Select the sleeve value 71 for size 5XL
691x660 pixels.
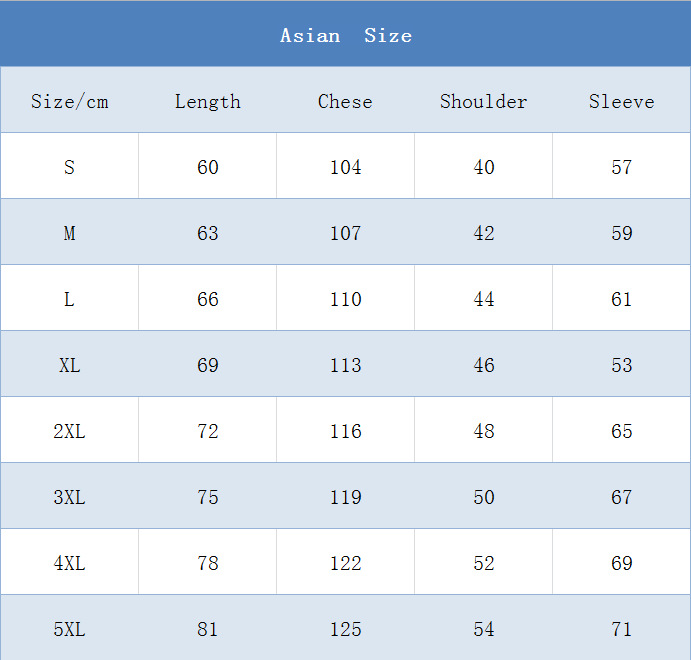(x=621, y=629)
